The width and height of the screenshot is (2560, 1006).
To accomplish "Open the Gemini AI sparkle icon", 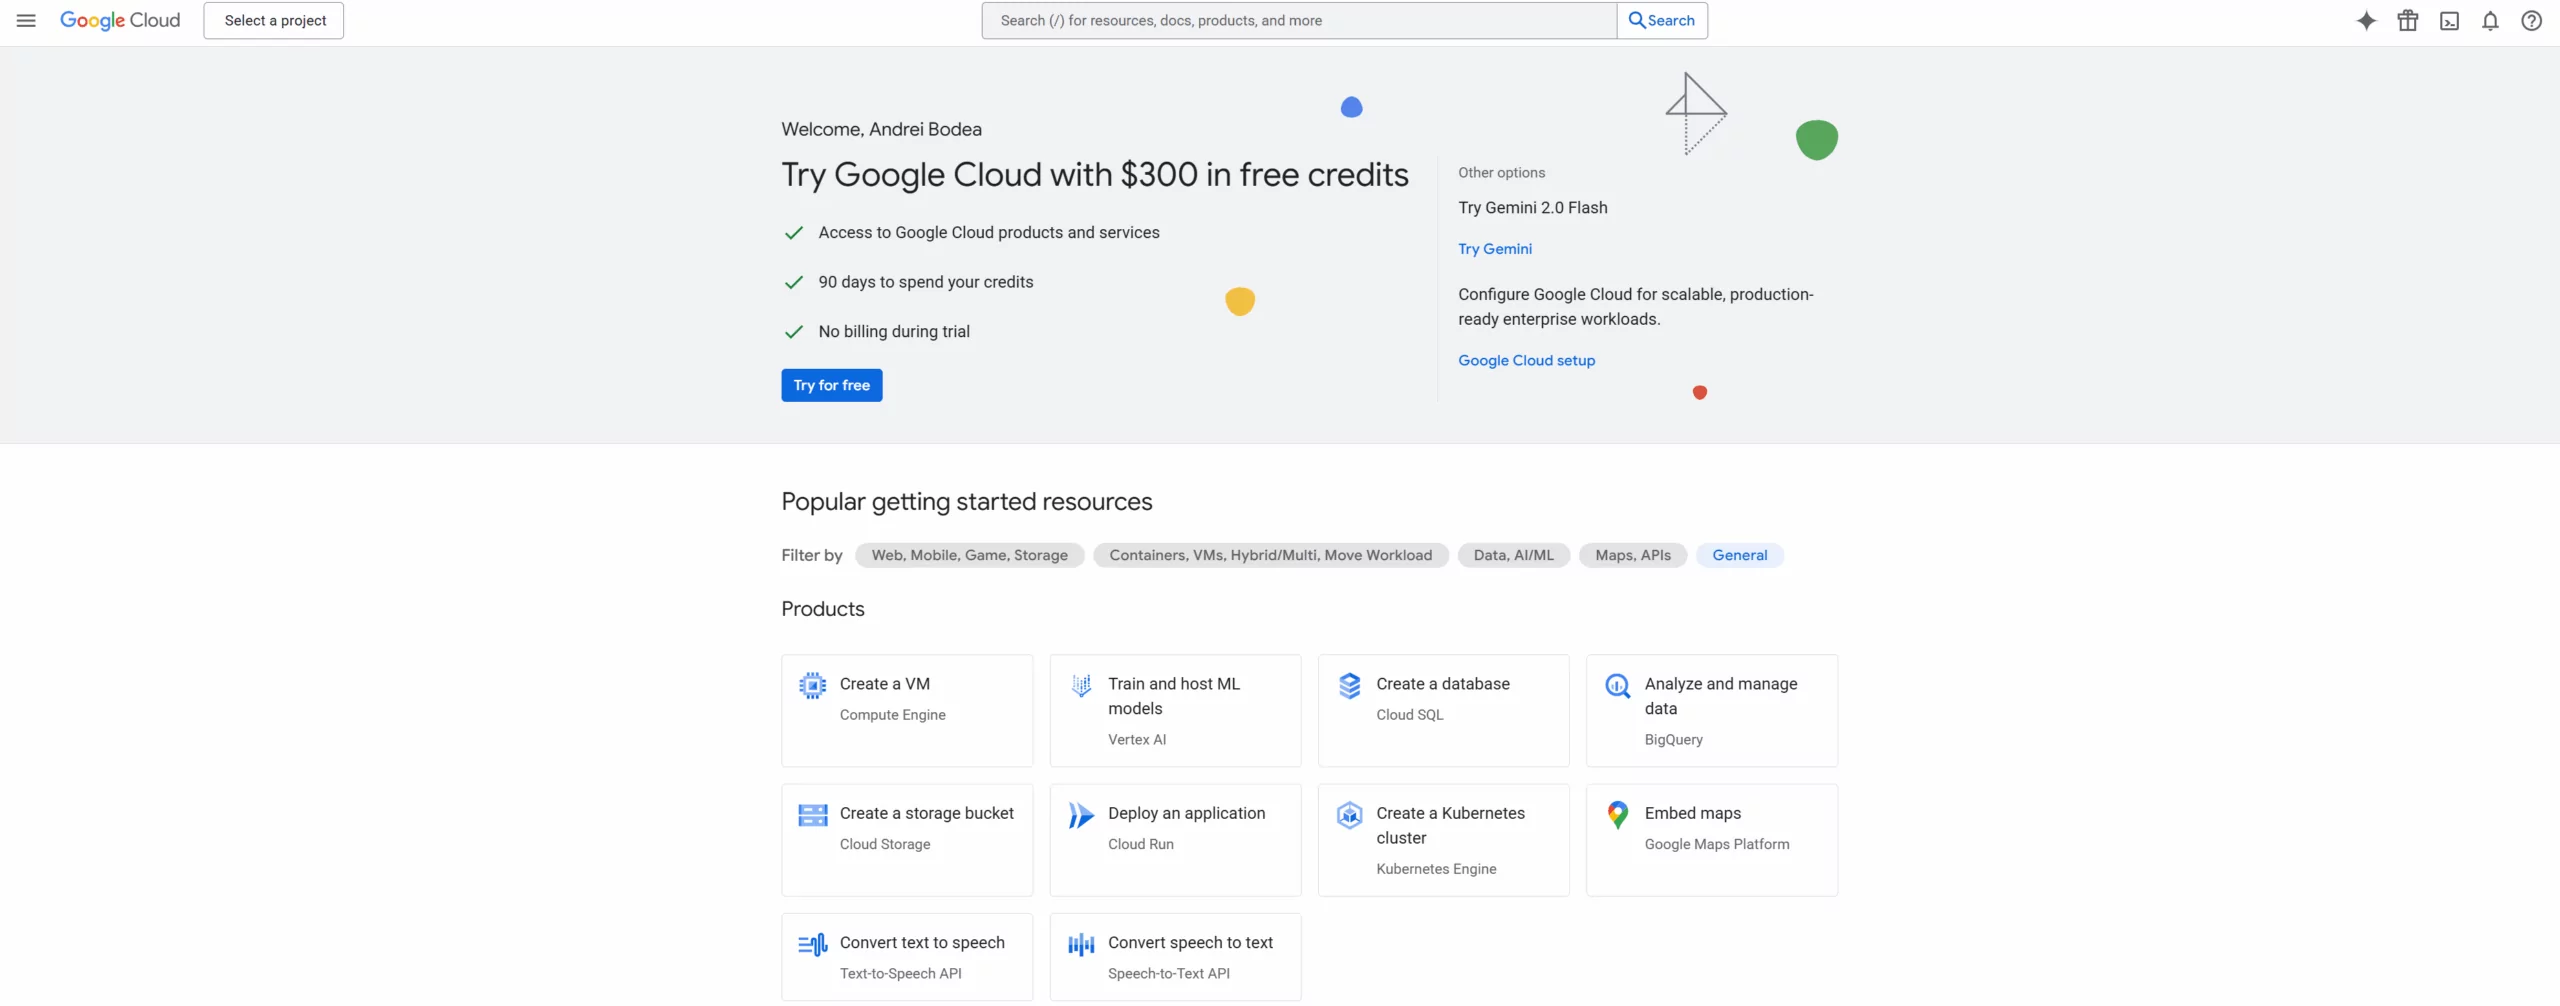I will click(x=2366, y=20).
